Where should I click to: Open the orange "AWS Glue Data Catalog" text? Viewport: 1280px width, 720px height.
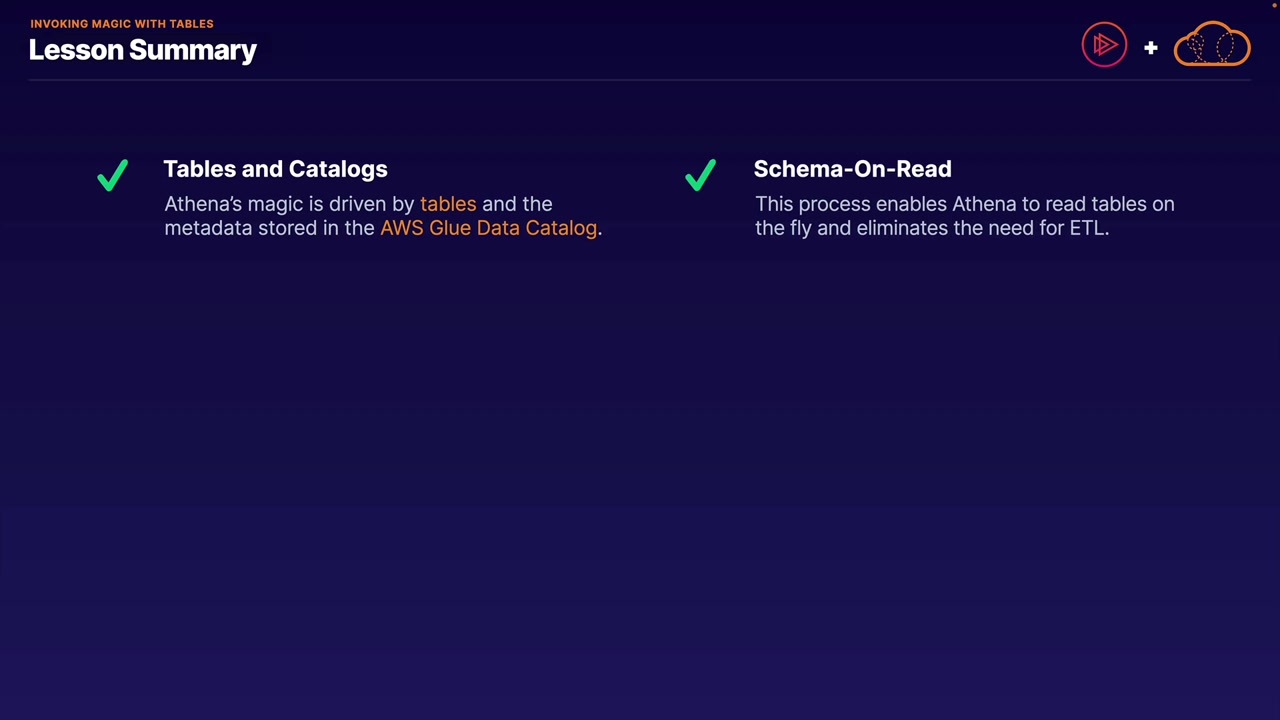[x=488, y=228]
